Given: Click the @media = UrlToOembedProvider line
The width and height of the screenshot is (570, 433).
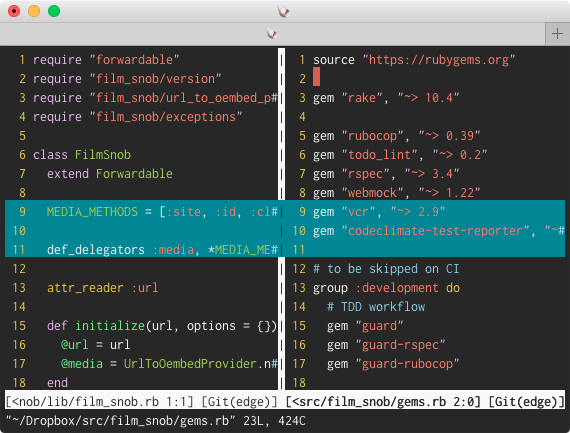Looking at the screenshot, I should click(169, 364).
